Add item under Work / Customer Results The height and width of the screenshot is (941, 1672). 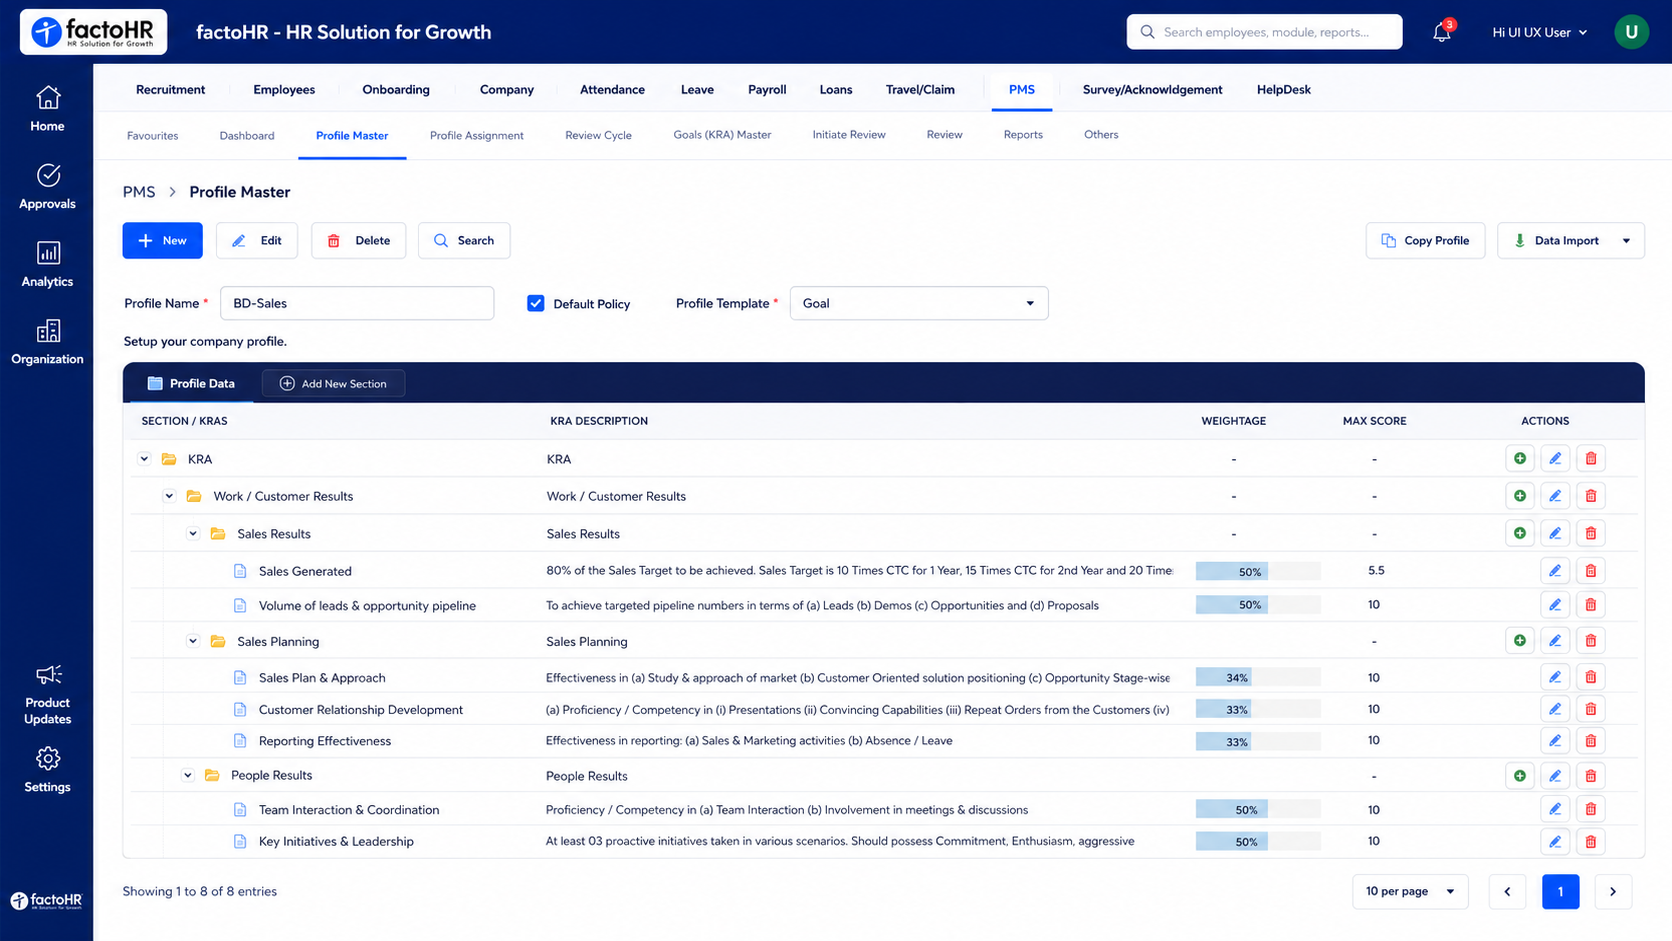pos(1520,496)
